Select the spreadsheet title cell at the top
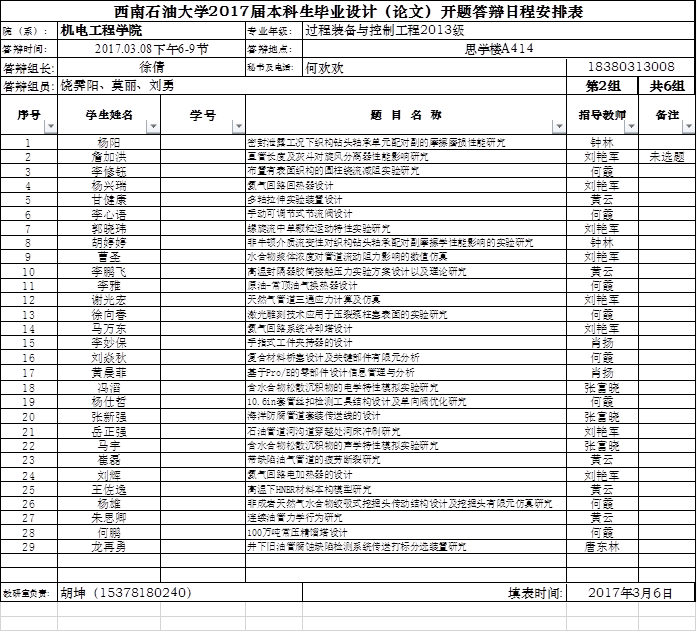Viewport: 697px width, 632px height. [x=348, y=11]
